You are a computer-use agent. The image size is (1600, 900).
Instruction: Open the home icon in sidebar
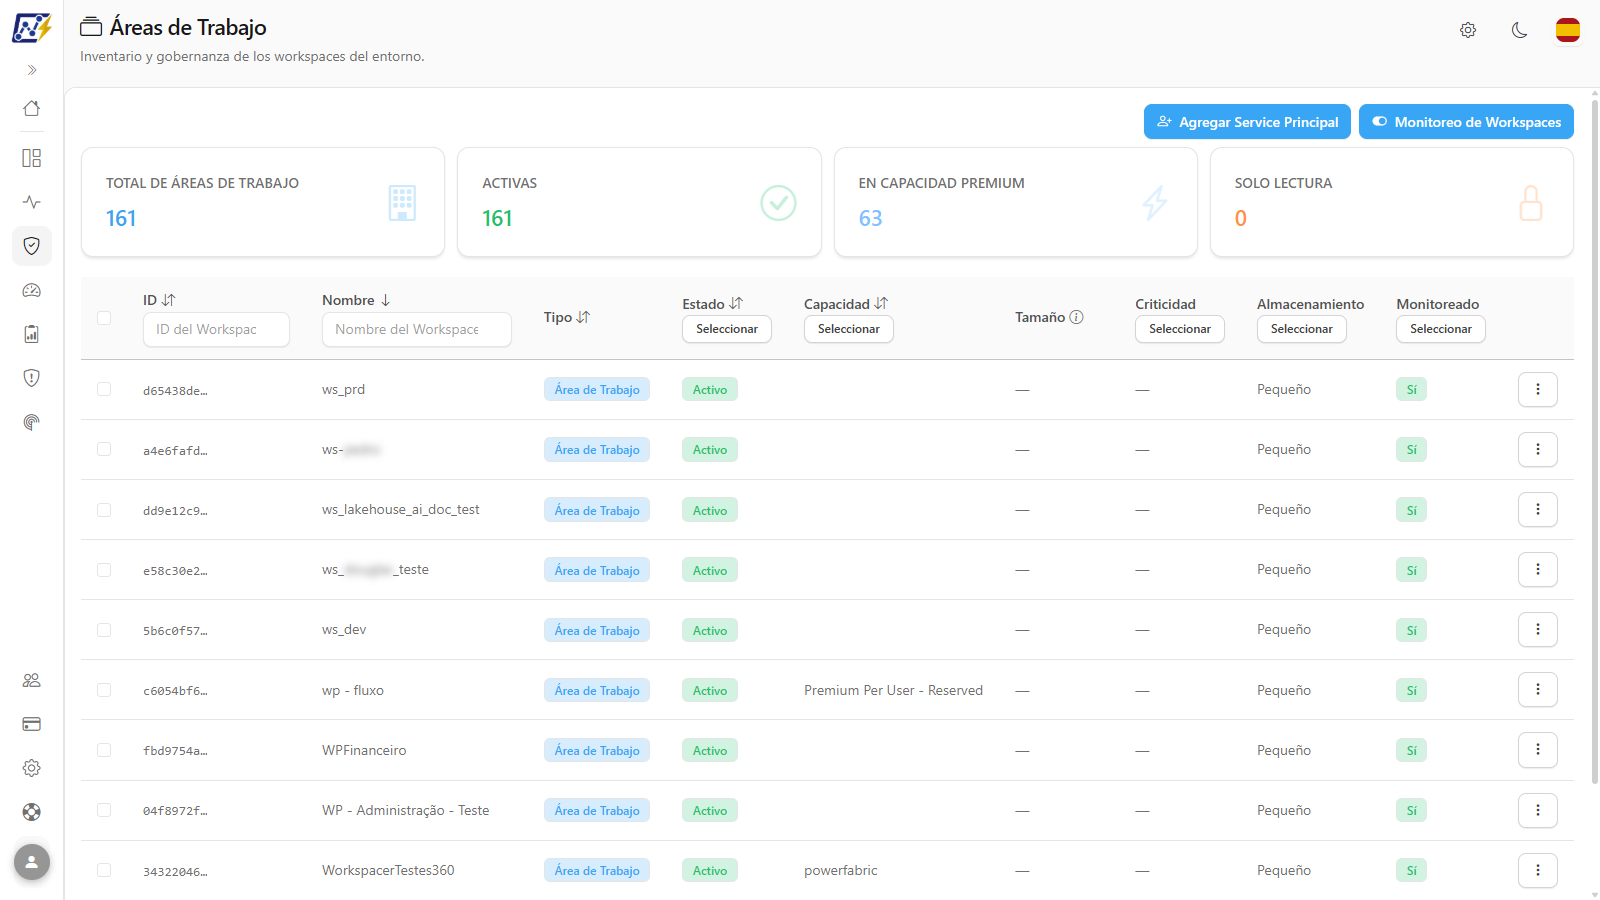[32, 109]
